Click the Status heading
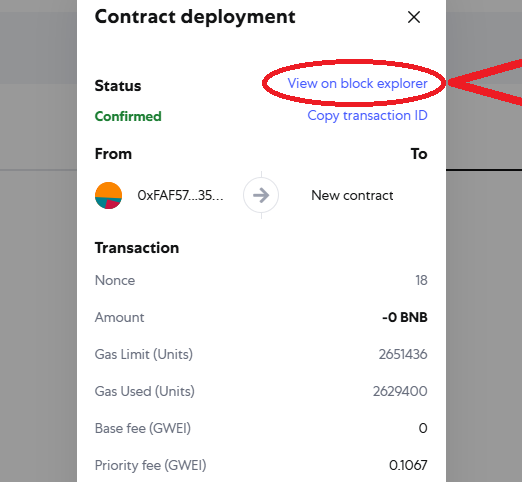This screenshot has height=482, width=522. pos(118,86)
